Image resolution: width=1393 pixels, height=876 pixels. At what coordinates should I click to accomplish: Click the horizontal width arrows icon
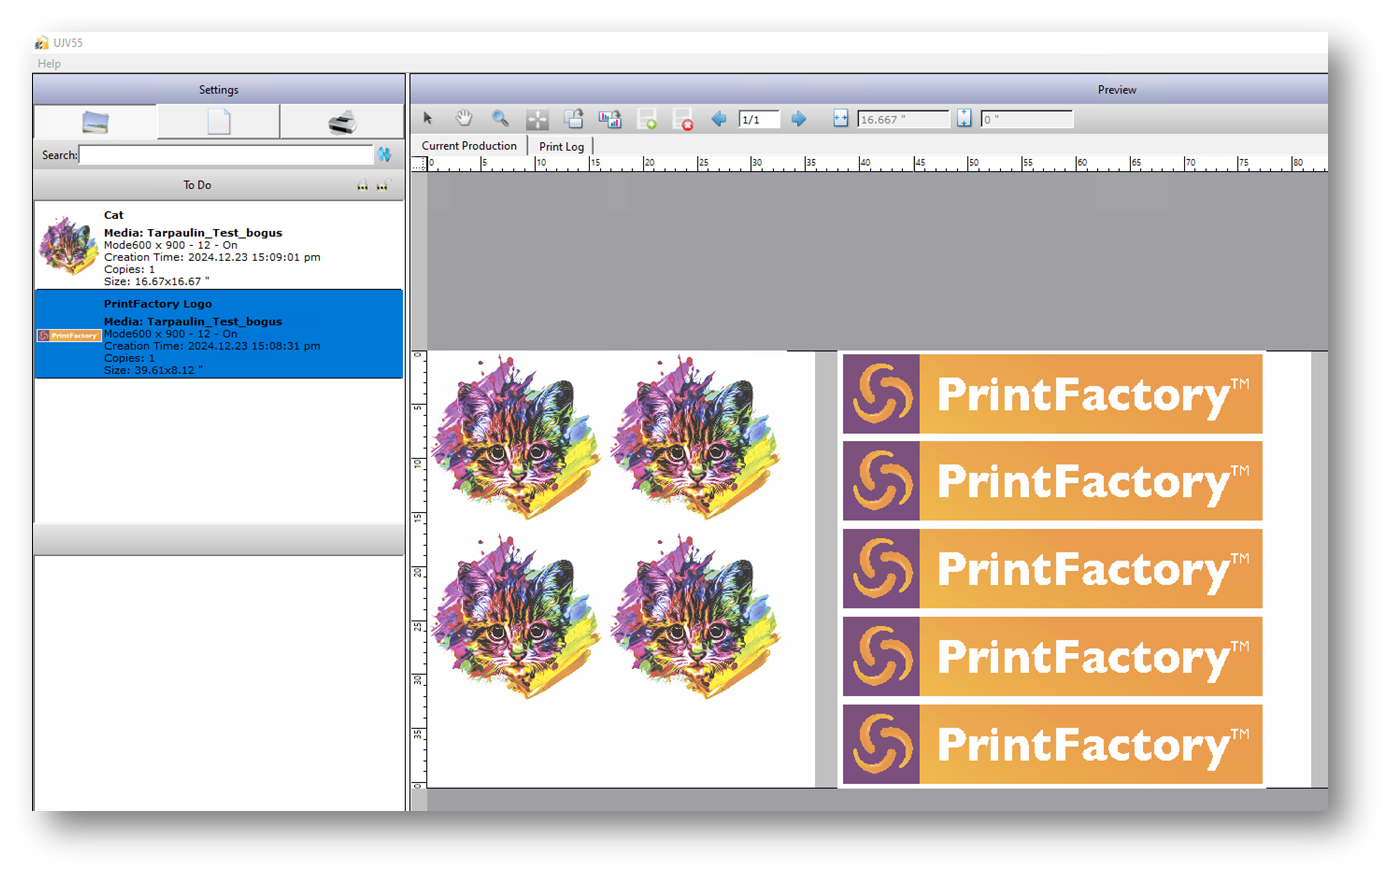841,119
